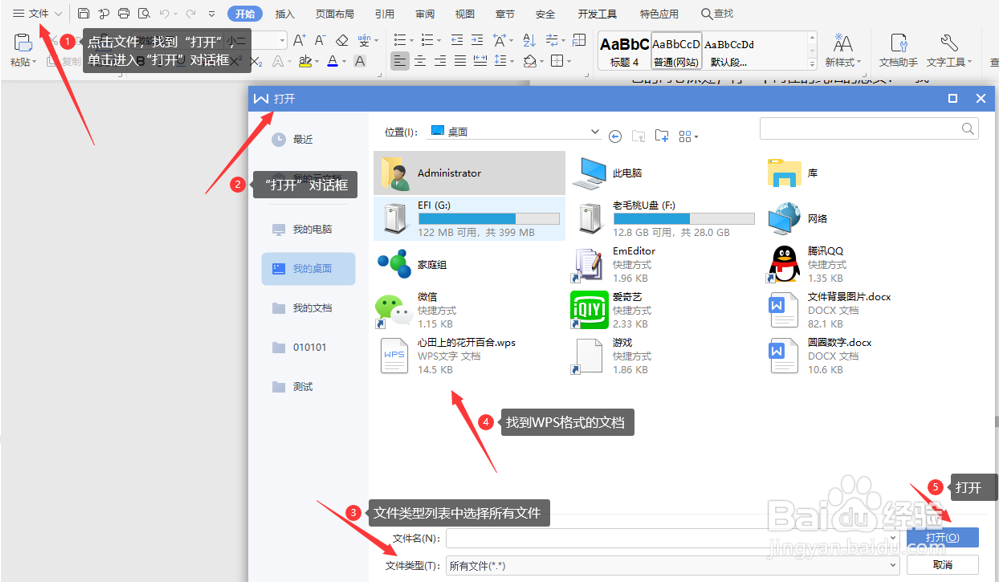
Task: Click the 查找 search box in ribbon
Action: point(717,13)
